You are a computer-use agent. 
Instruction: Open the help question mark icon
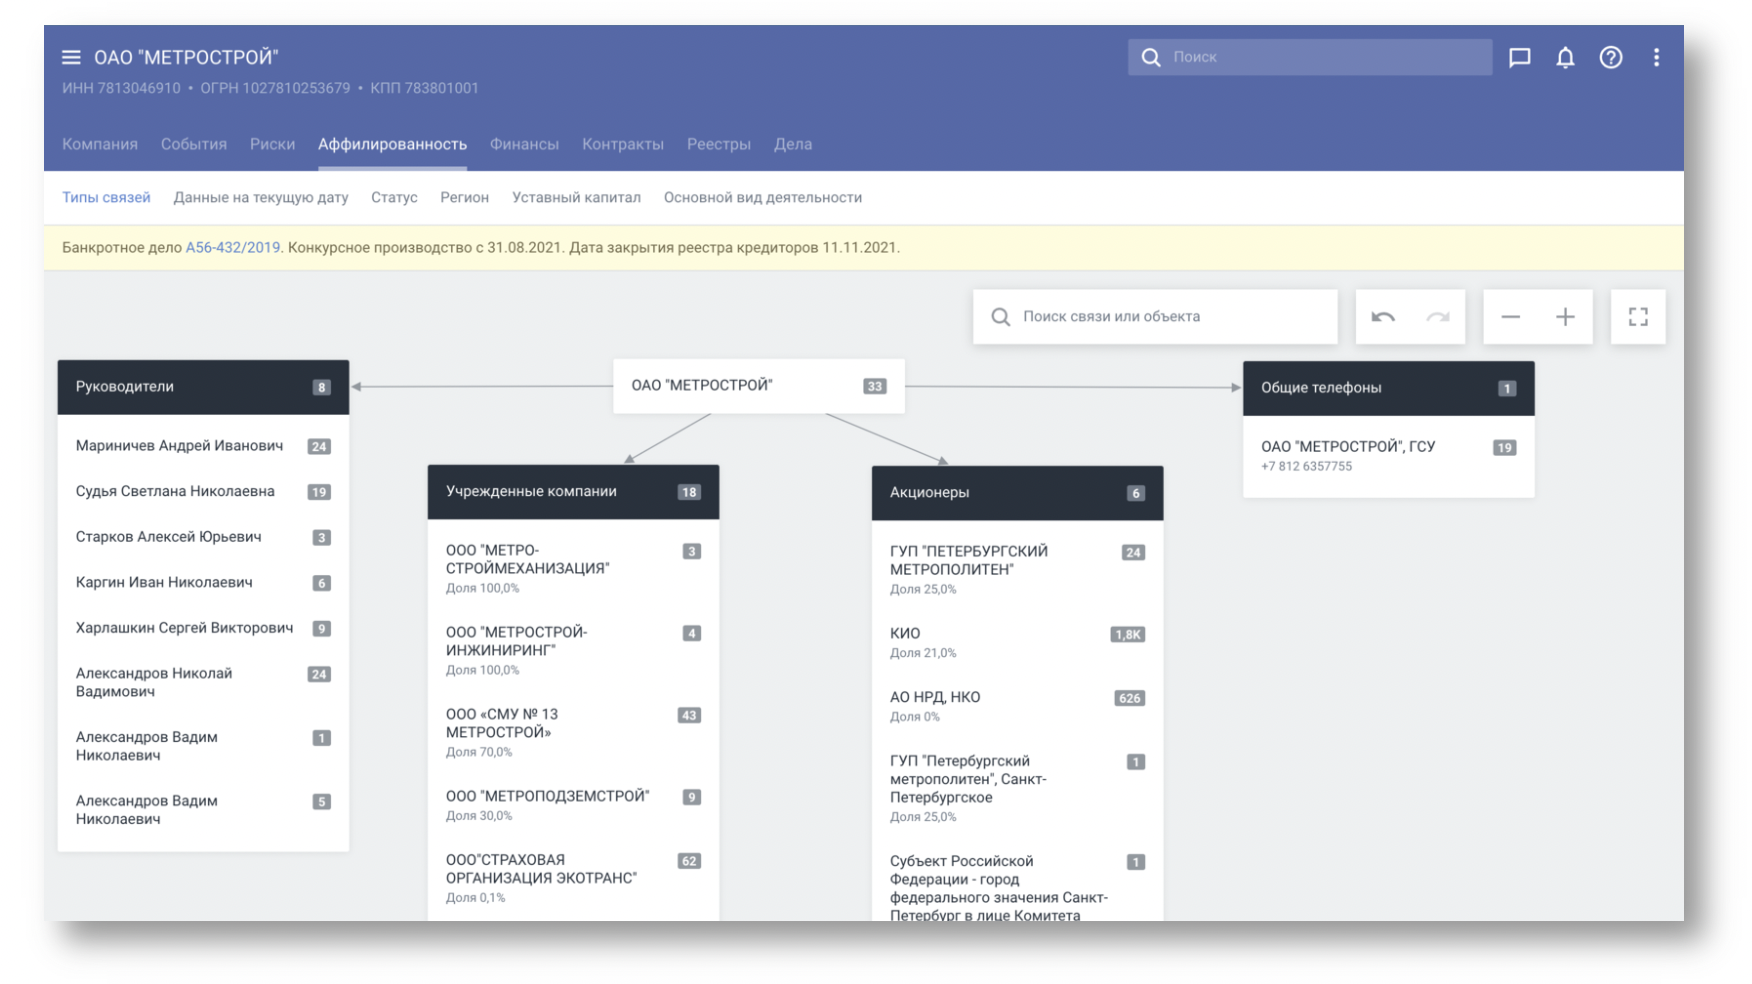(1610, 57)
